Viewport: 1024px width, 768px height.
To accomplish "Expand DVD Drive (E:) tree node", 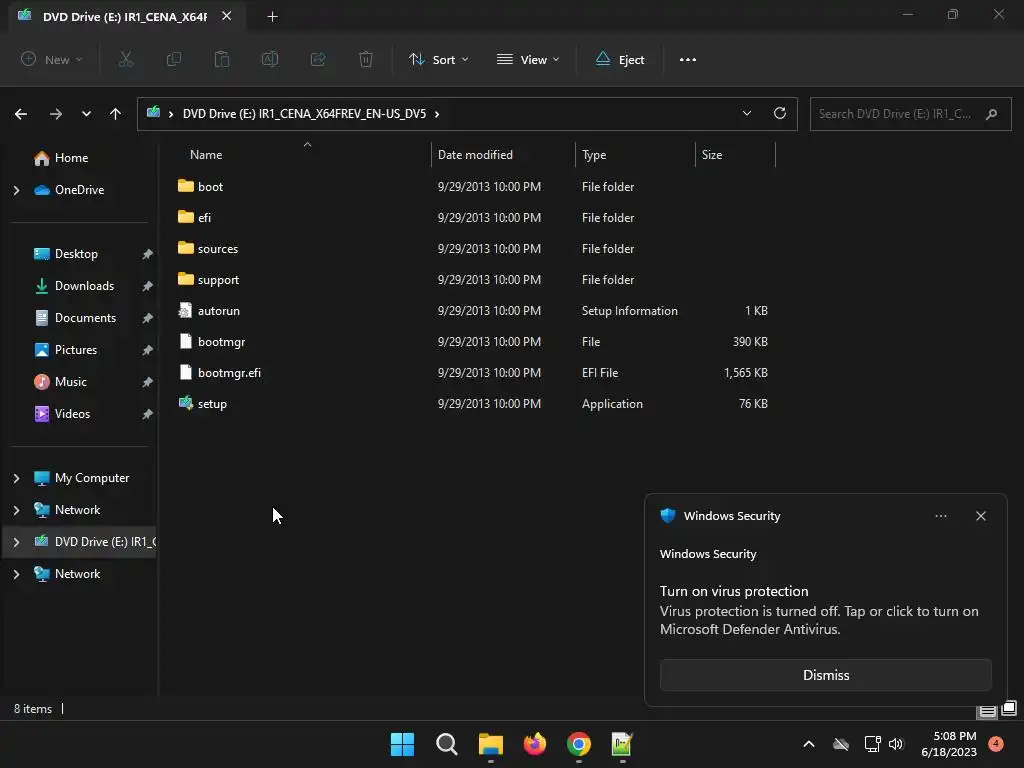I will click(16, 542).
